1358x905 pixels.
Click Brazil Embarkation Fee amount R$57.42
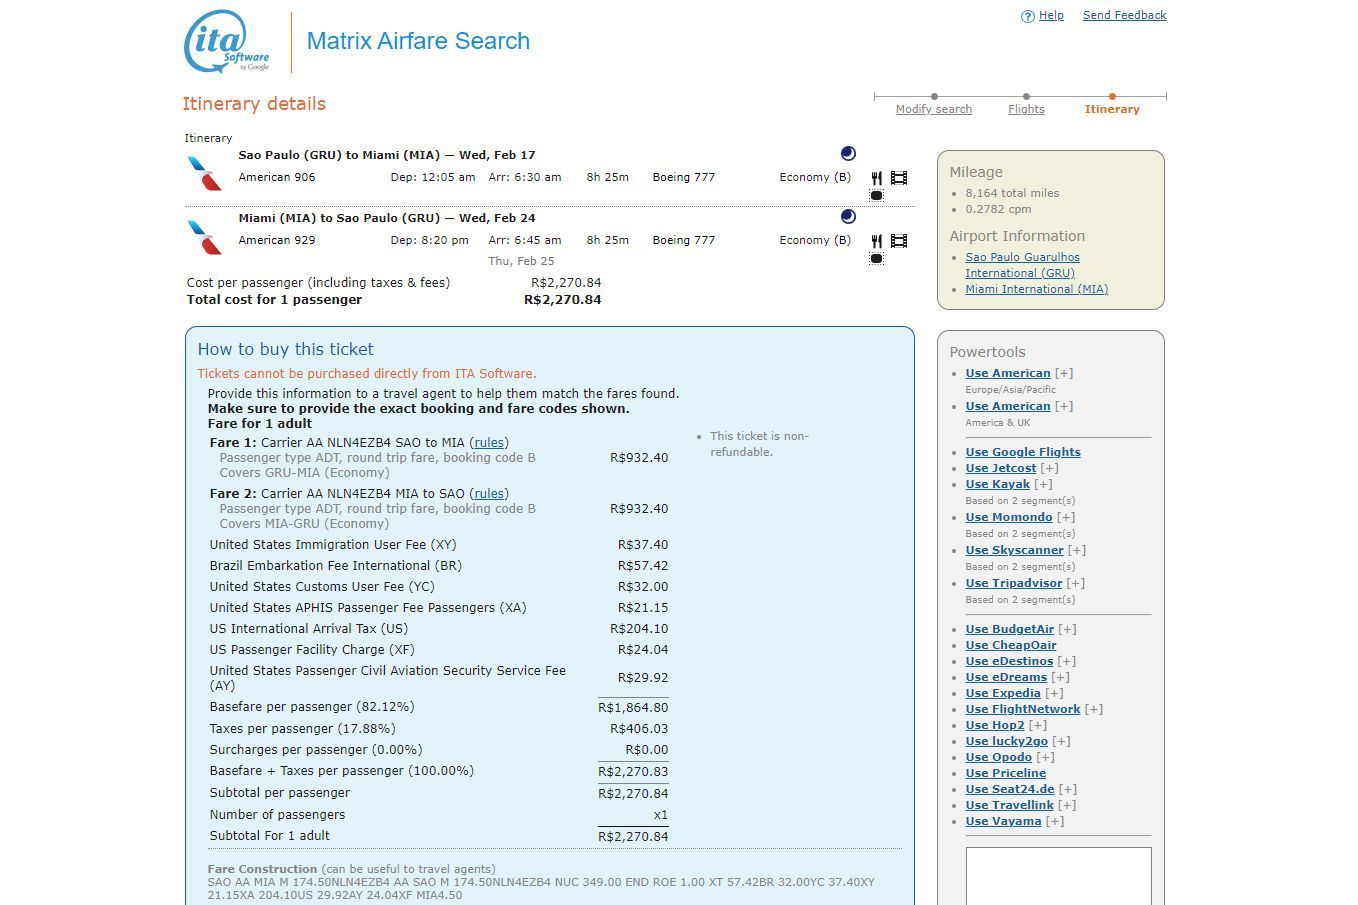click(643, 565)
